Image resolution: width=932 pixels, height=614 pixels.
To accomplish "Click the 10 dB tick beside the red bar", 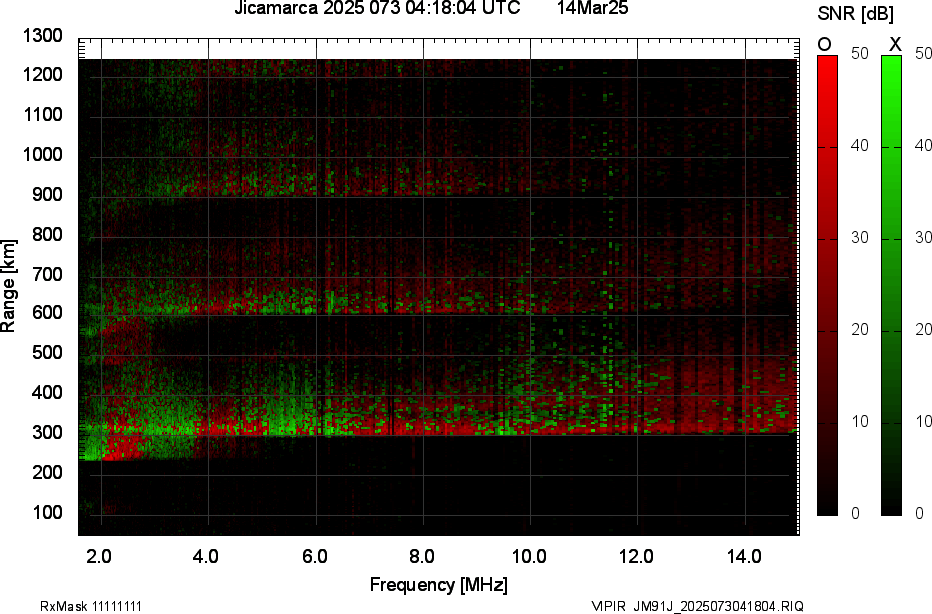I will click(859, 421).
